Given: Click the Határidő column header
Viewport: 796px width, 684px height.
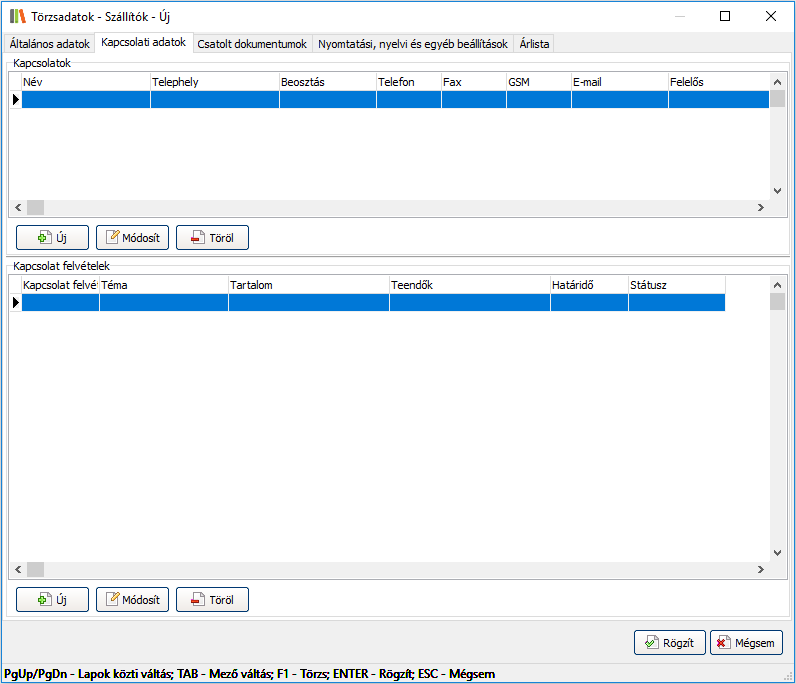Looking at the screenshot, I should (589, 285).
